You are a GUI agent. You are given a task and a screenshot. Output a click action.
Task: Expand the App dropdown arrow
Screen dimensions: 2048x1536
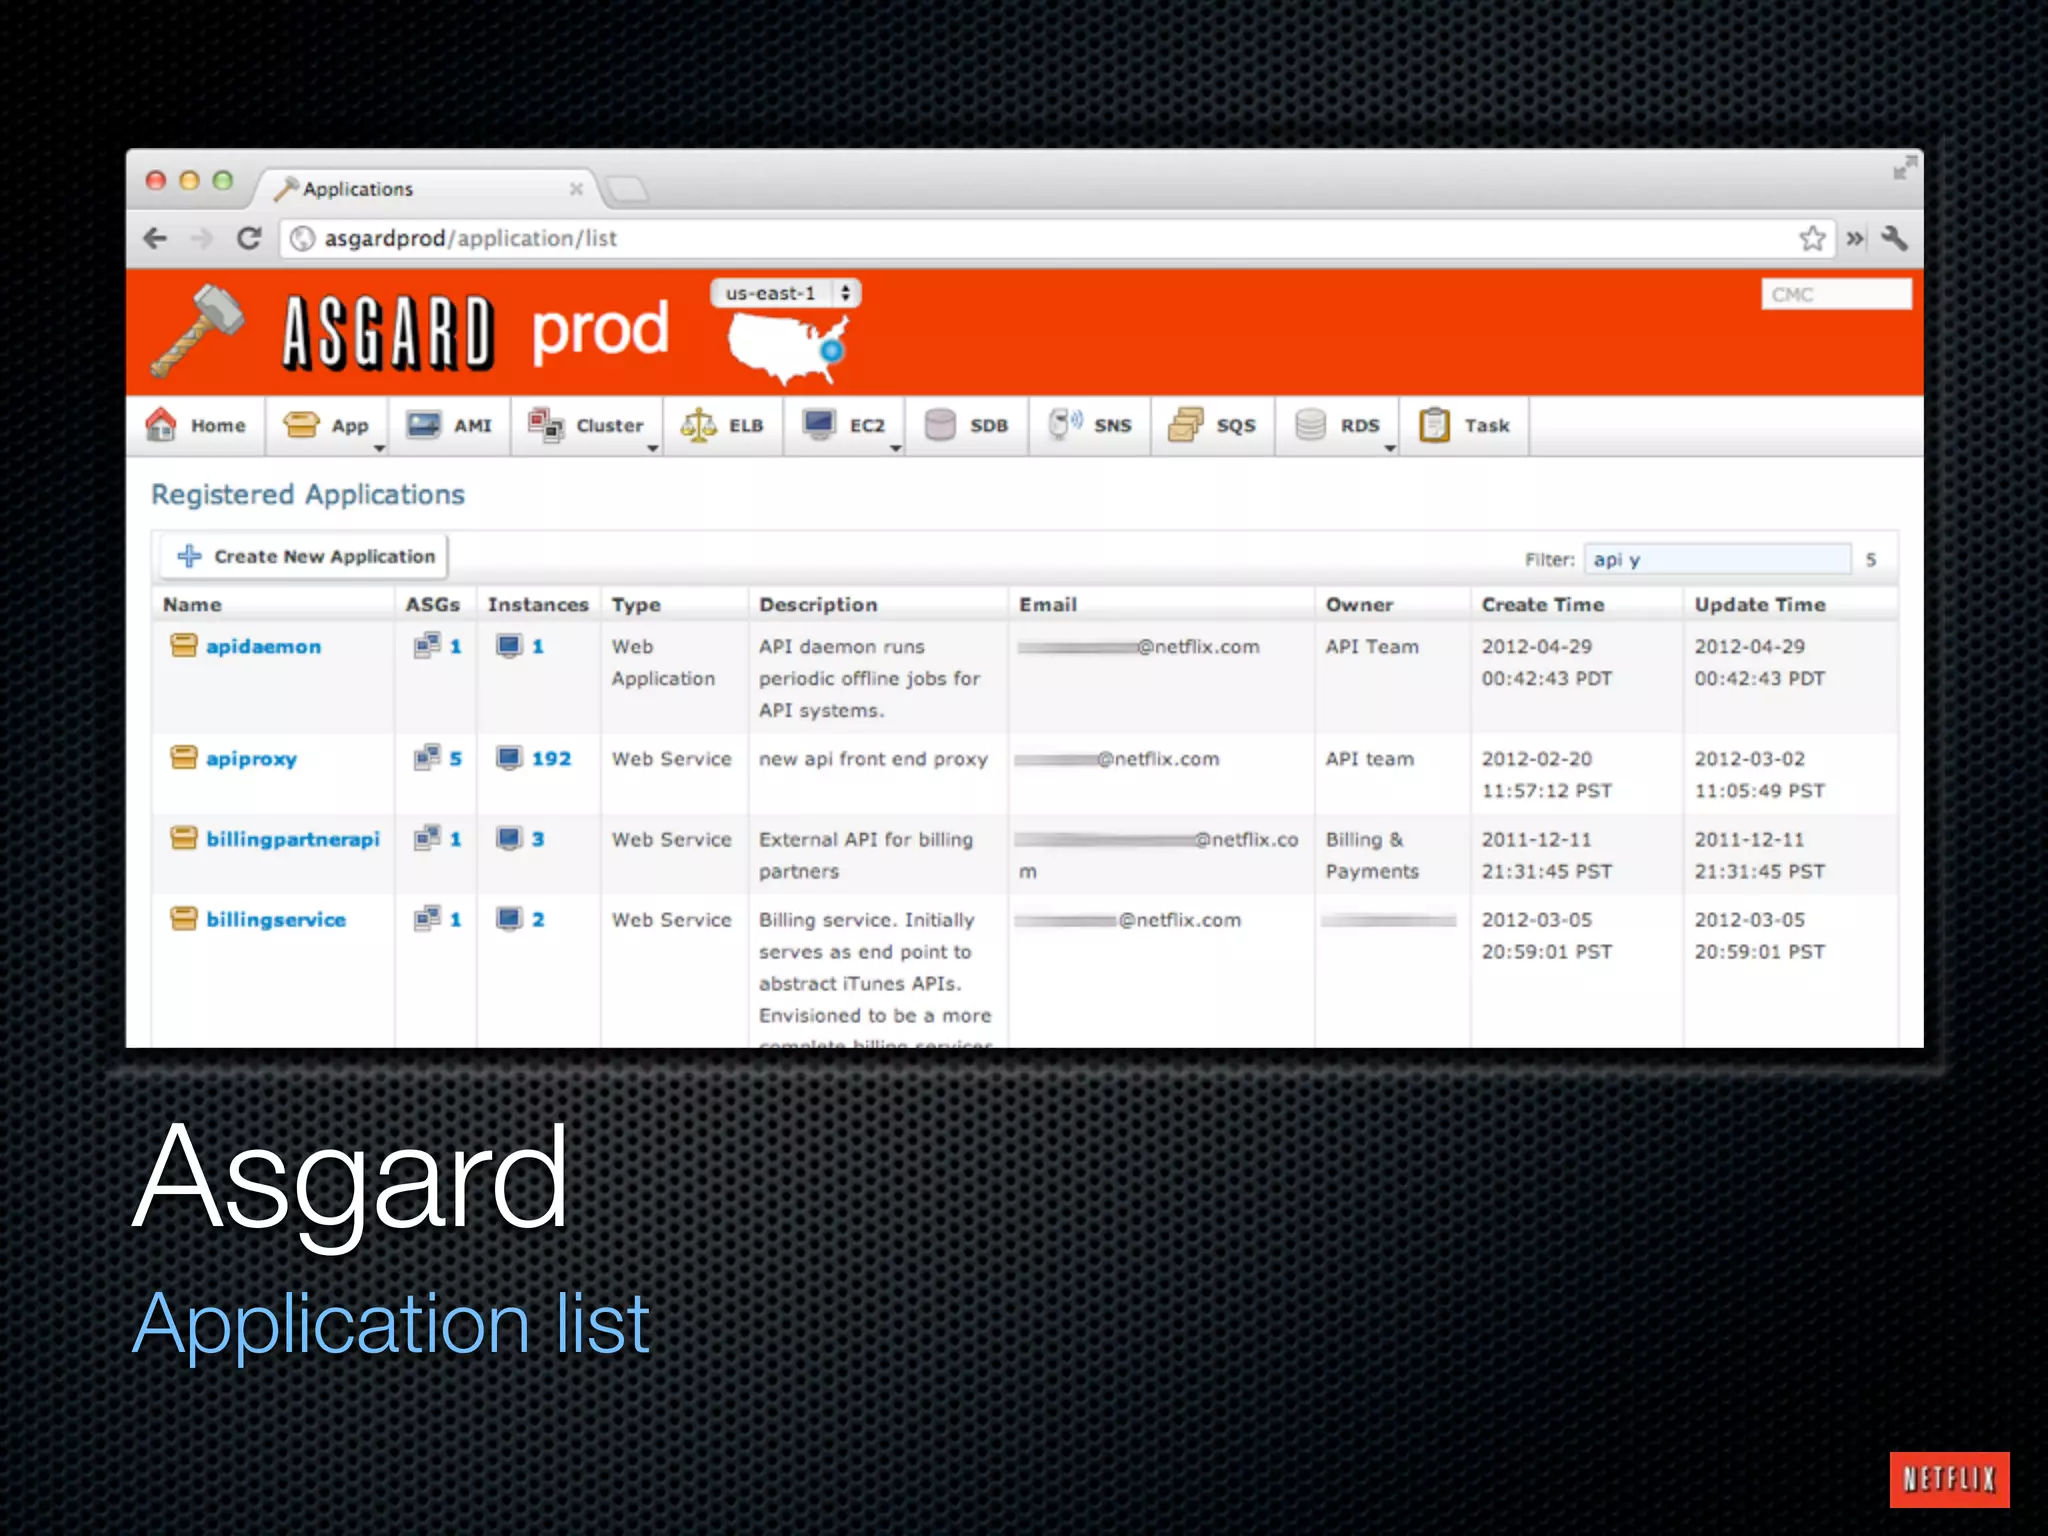tap(379, 449)
